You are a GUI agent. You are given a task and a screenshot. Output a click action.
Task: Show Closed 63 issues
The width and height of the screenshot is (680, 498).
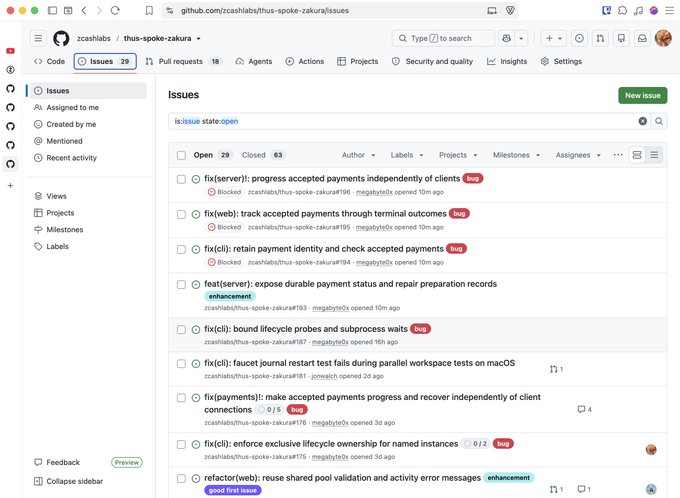pos(263,155)
